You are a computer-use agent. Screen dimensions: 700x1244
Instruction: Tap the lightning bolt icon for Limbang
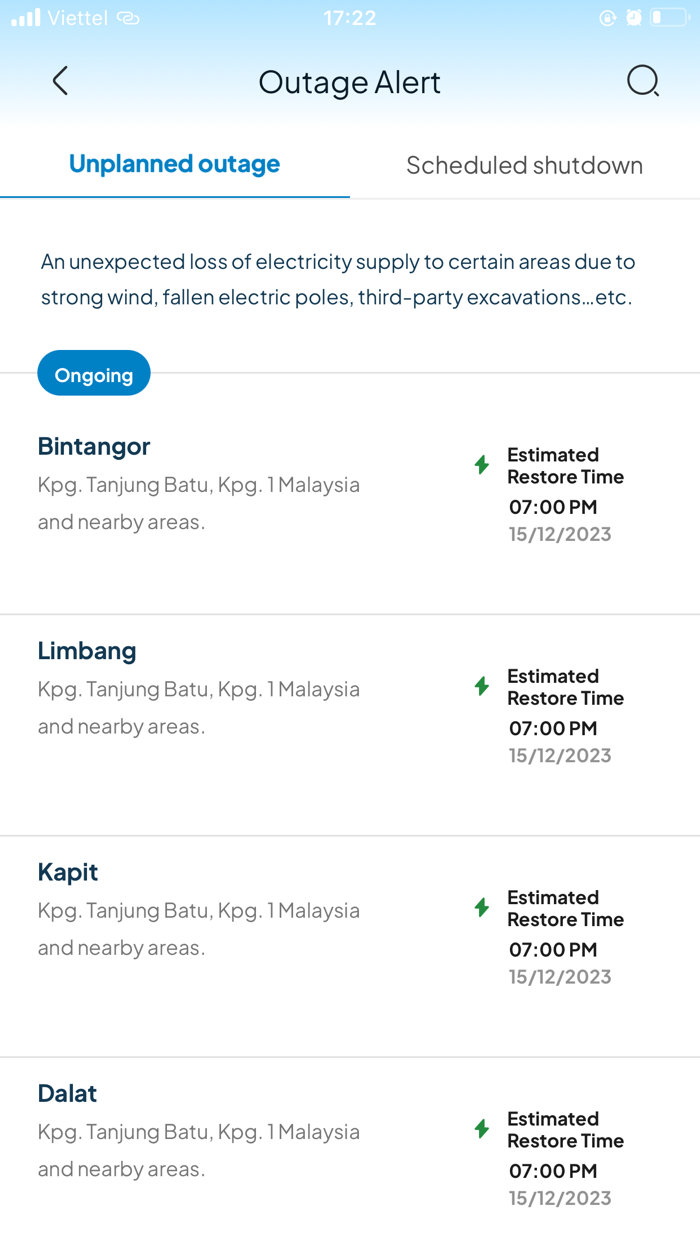[482, 686]
